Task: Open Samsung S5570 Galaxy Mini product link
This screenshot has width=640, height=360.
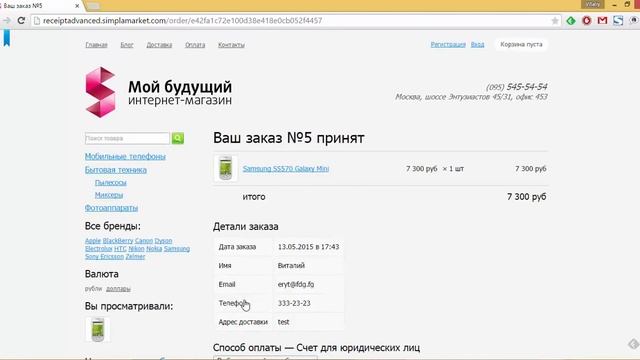Action: coord(286,169)
